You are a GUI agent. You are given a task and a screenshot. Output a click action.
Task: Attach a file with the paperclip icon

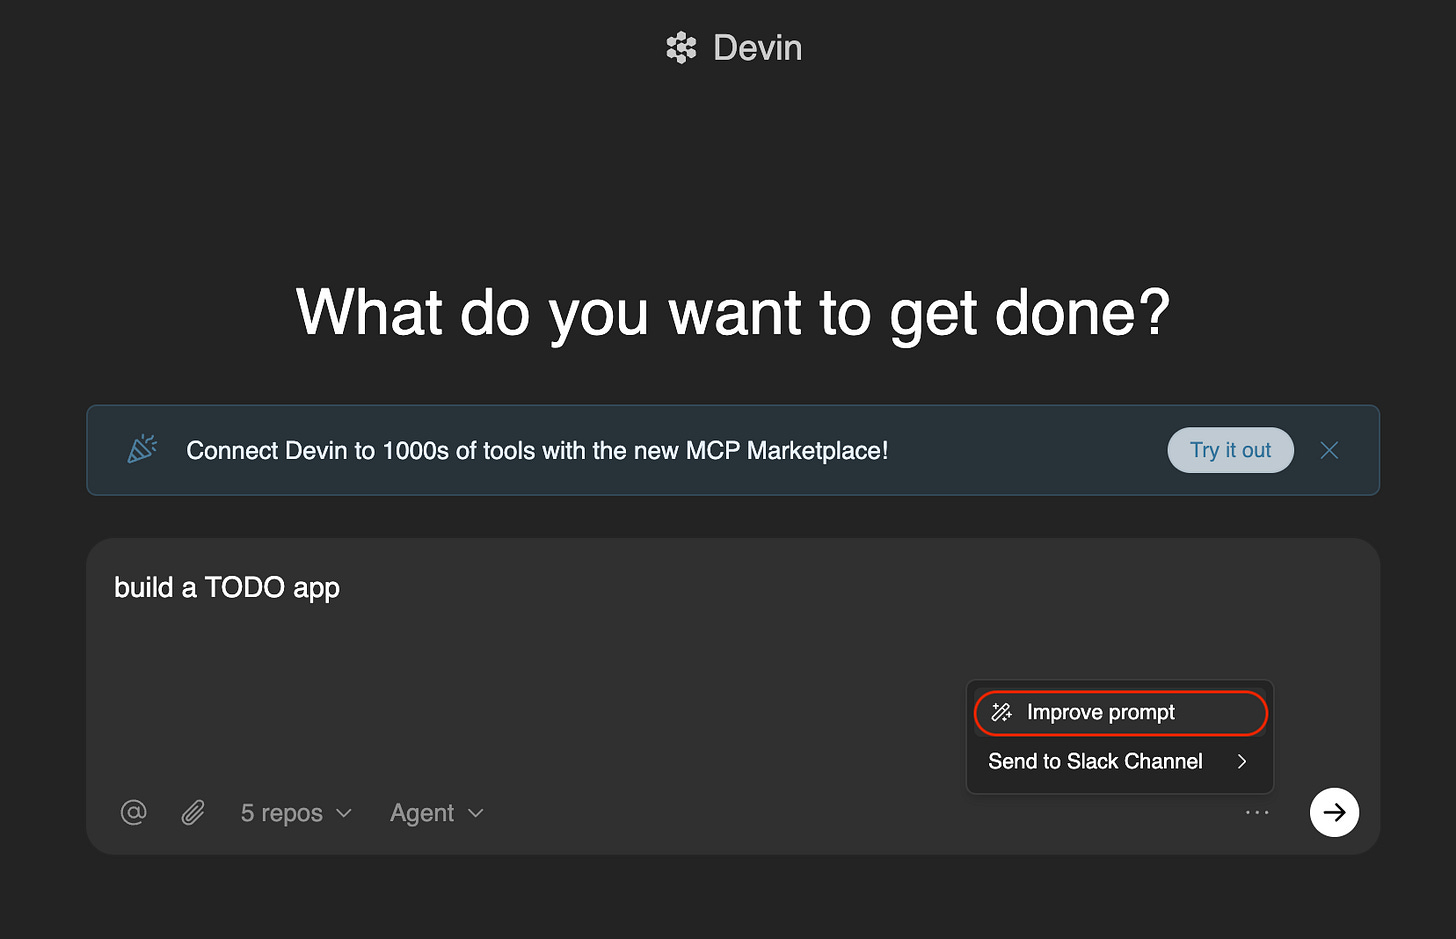(193, 812)
